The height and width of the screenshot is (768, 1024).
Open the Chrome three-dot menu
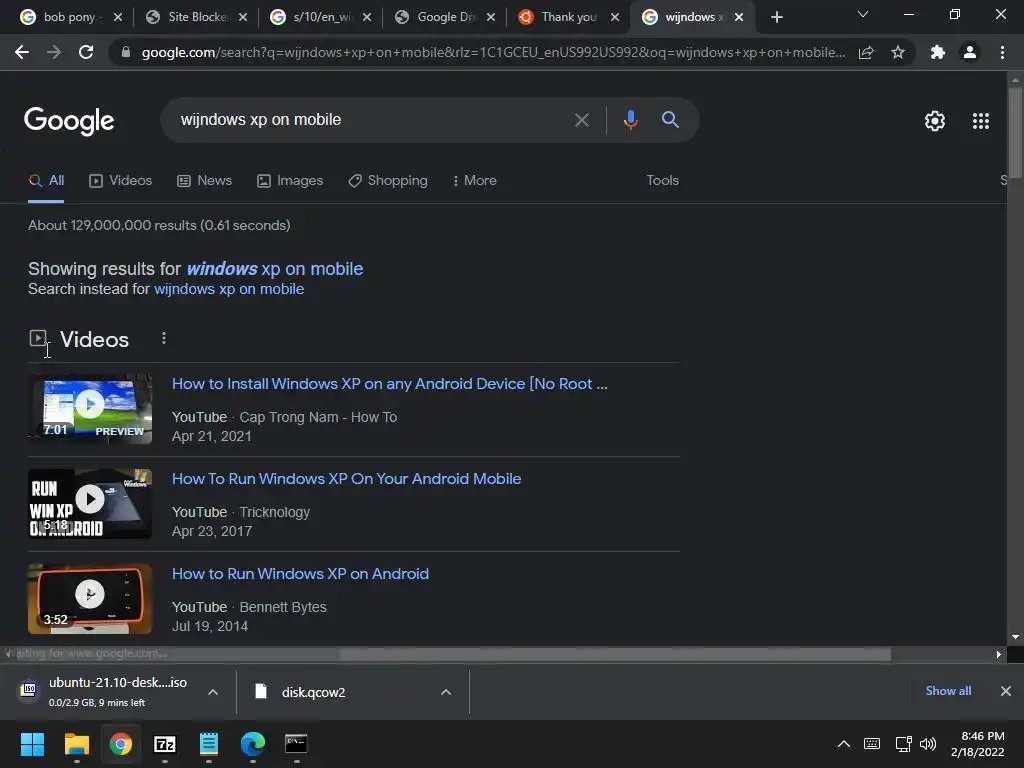1002,52
